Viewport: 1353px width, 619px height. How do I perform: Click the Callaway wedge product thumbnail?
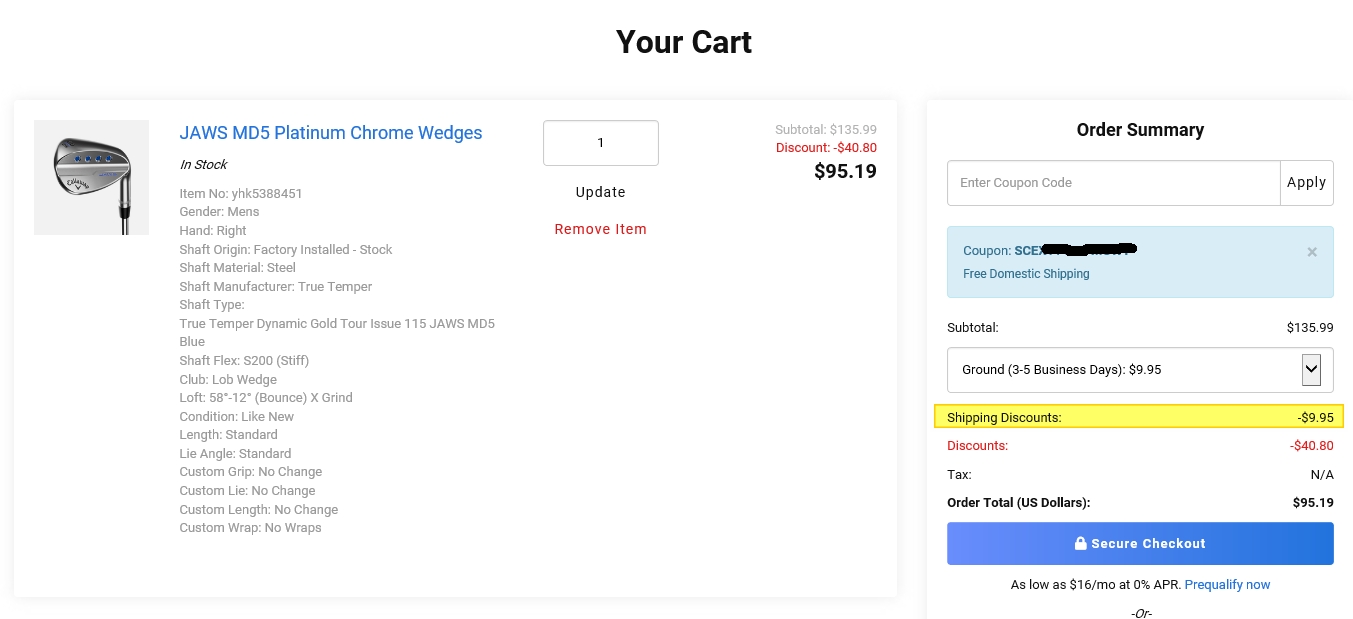[91, 178]
